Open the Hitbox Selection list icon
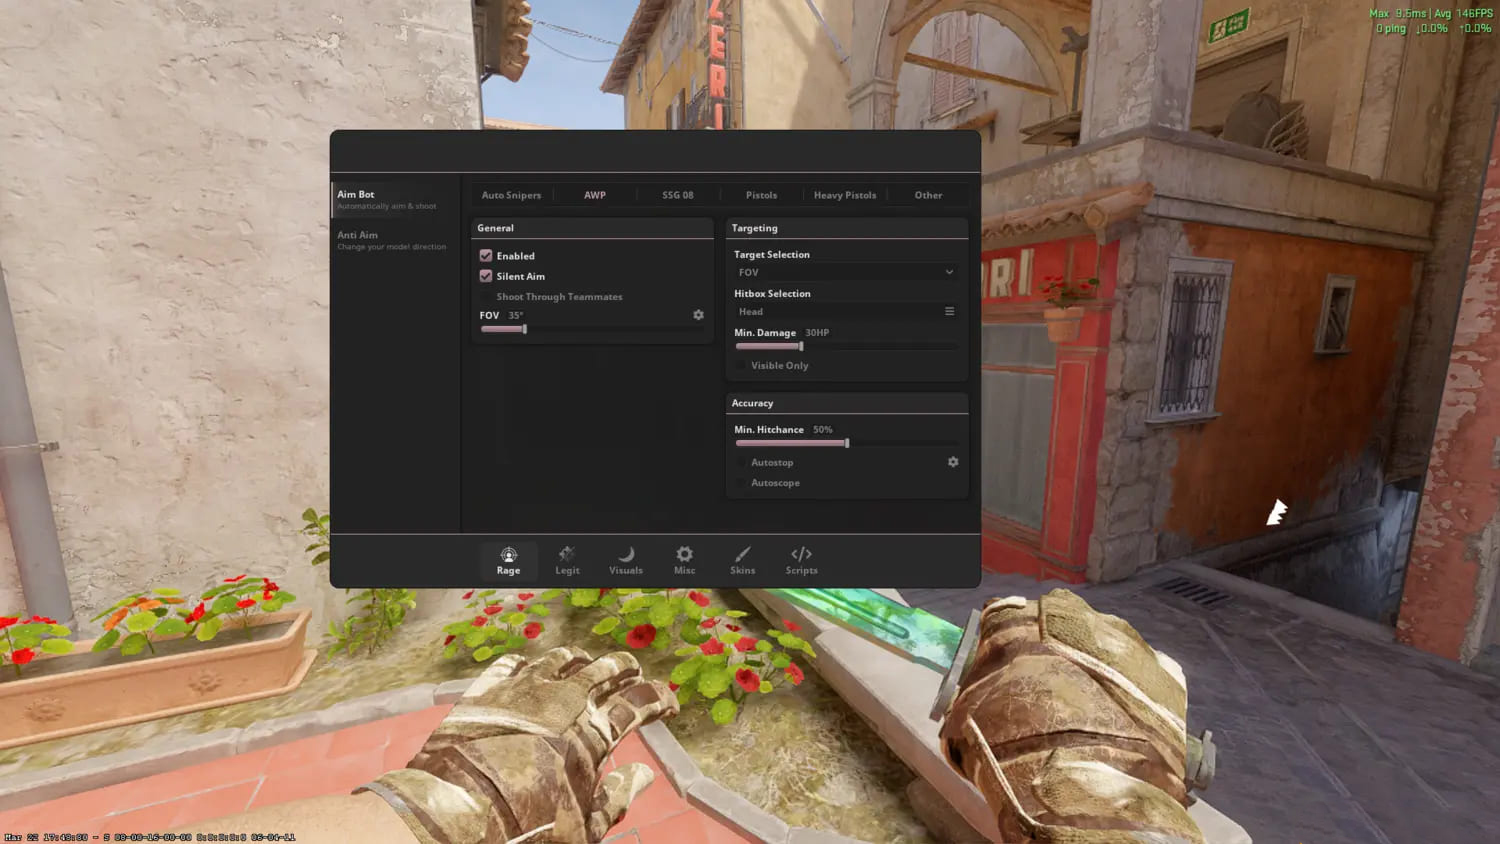 pyautogui.click(x=949, y=311)
